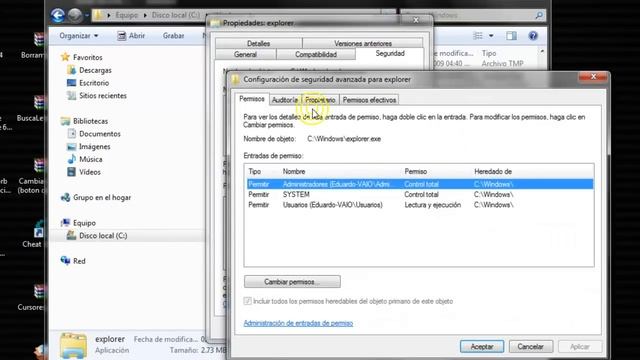Click the Grupo en el hogar icon
Screen dimensions: 640x360
click(x=65, y=197)
